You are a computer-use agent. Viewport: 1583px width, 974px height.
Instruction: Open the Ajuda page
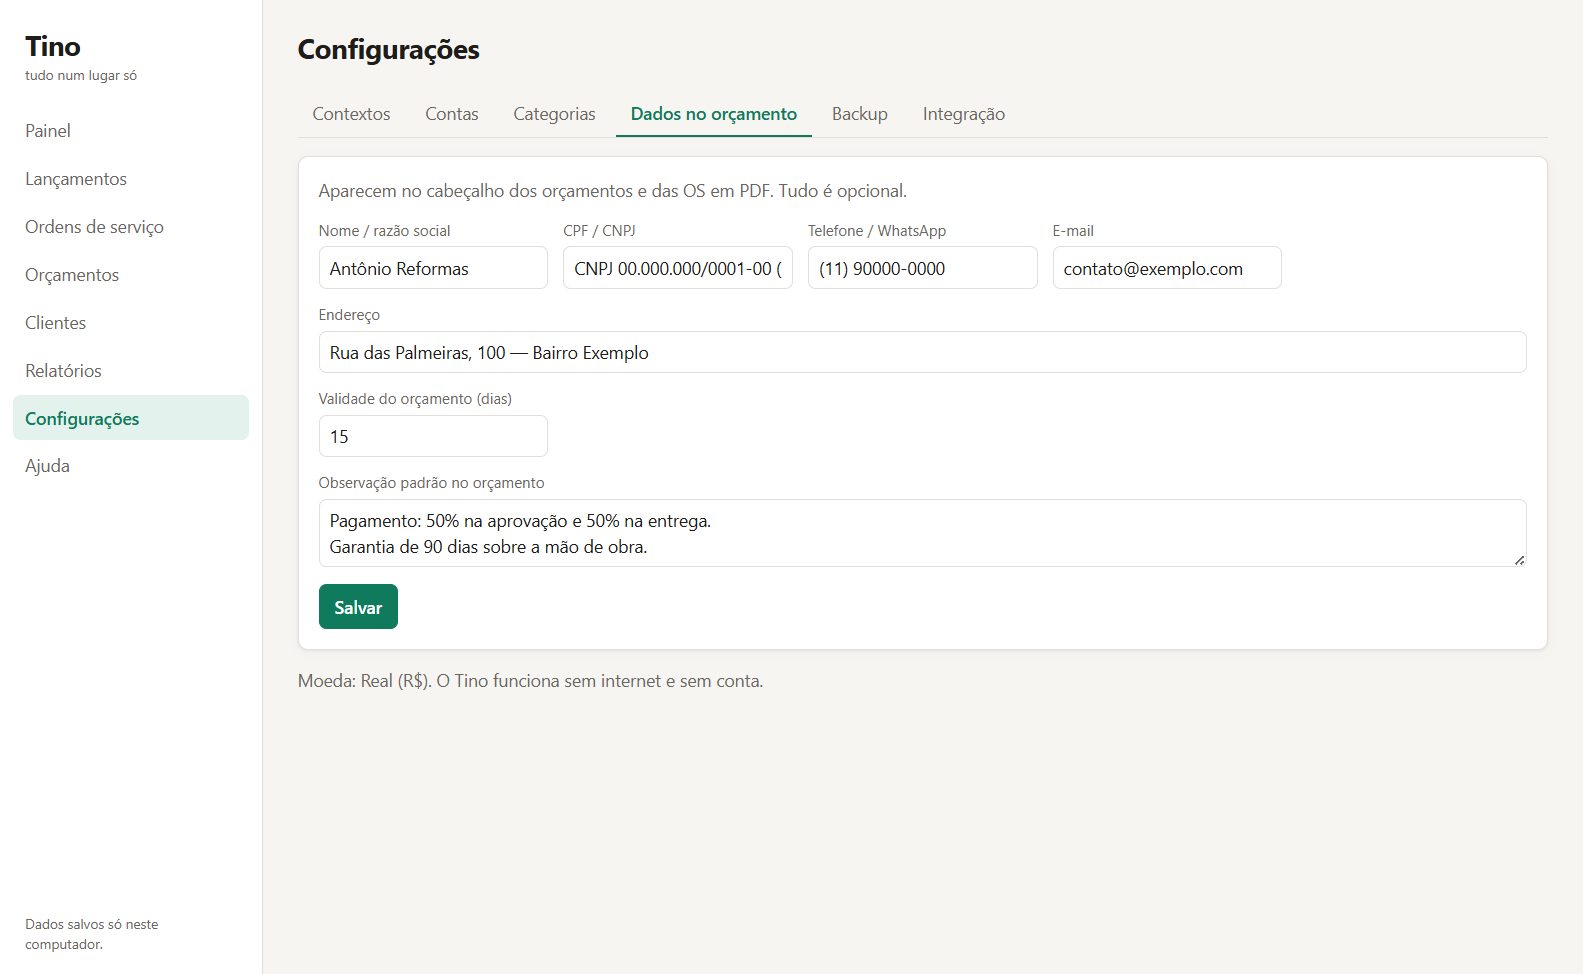click(130, 466)
